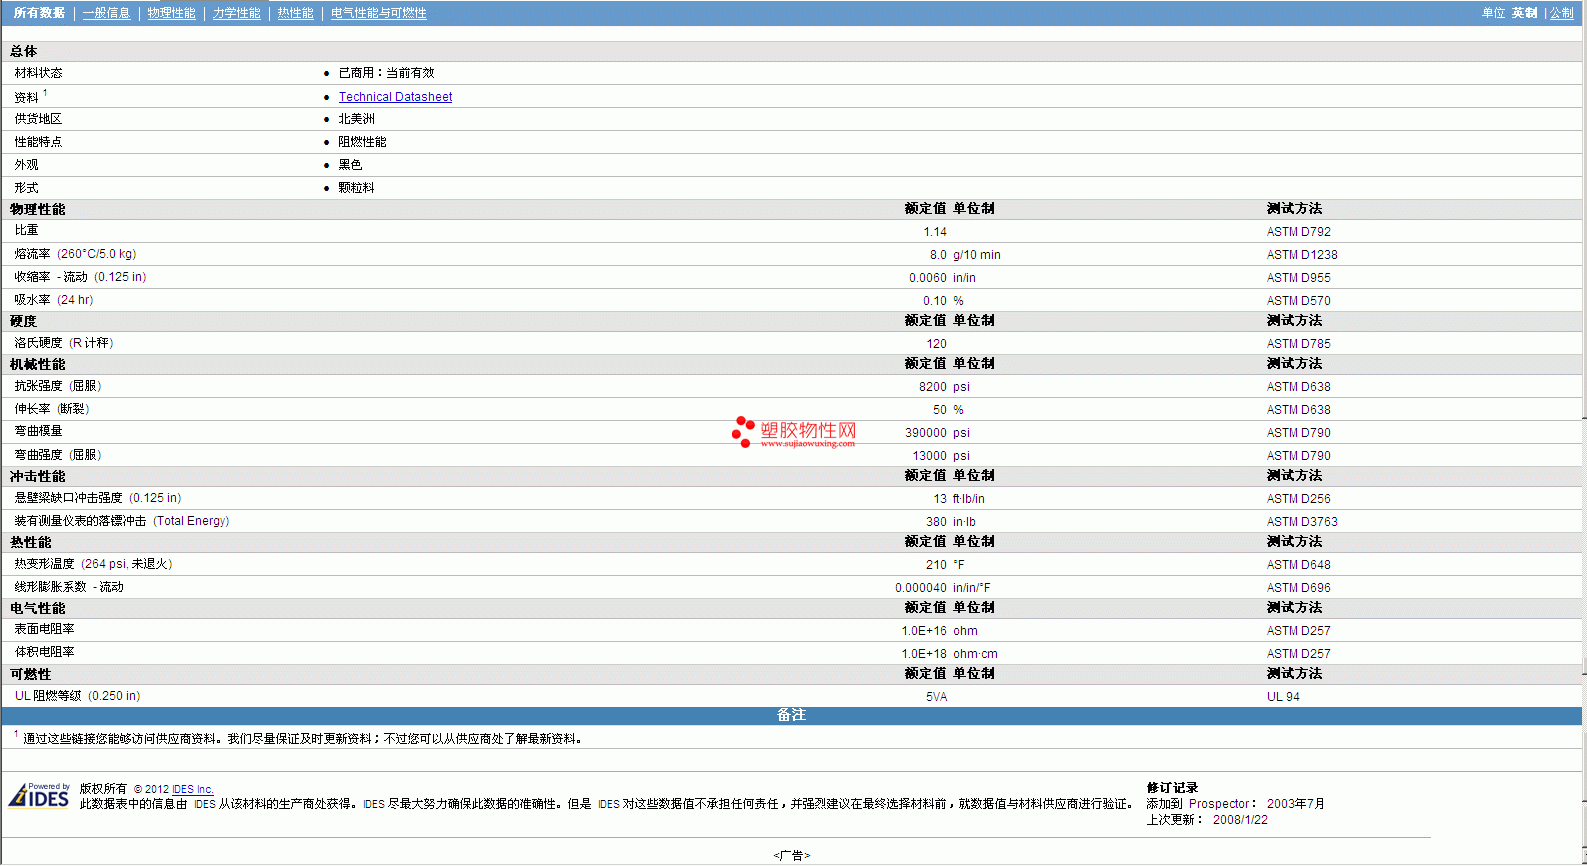Screen dimensions: 1587x866
Task: Click the 1.0E+16 surface resistivity value
Action: point(924,631)
